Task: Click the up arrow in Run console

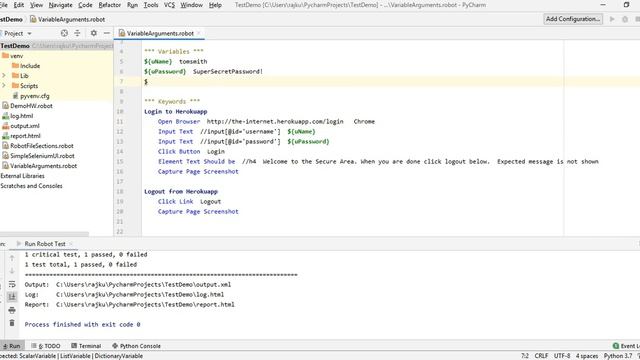Action: click(12, 258)
